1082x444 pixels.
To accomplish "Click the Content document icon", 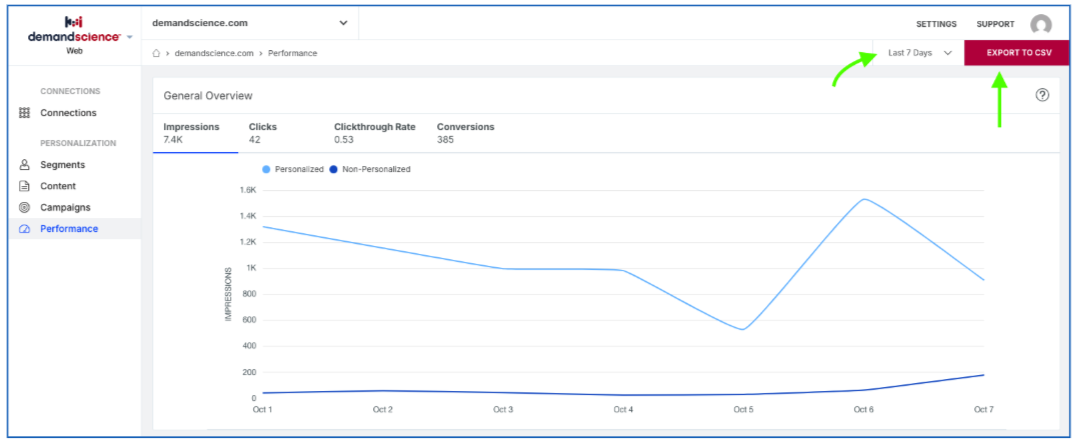I will pos(25,186).
